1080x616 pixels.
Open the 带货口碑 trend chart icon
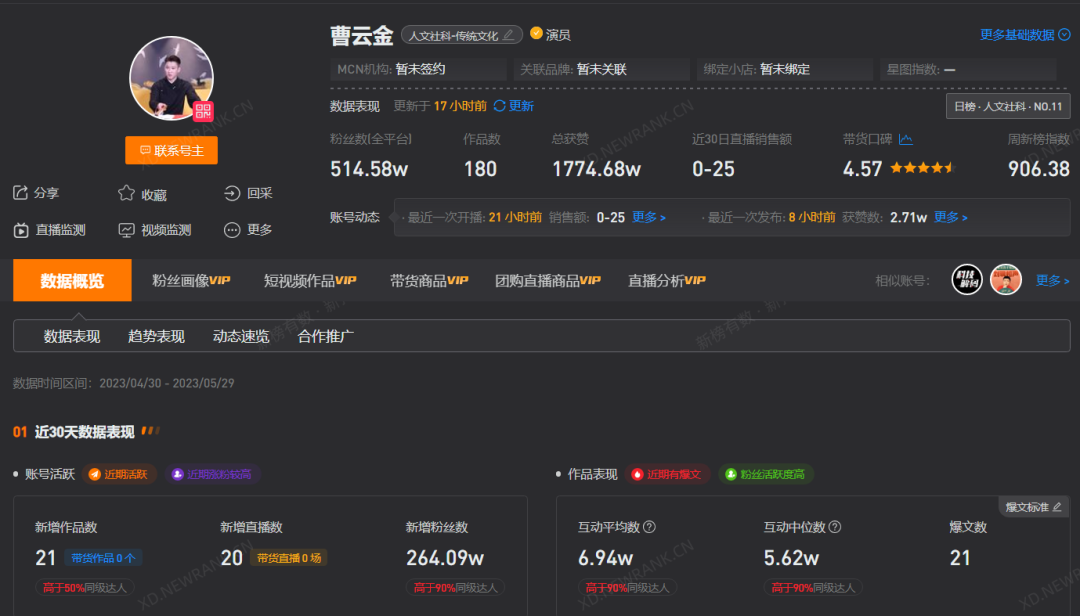click(906, 139)
